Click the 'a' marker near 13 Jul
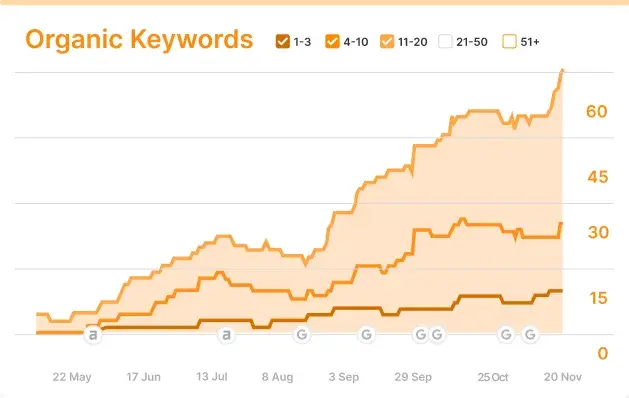 (226, 335)
